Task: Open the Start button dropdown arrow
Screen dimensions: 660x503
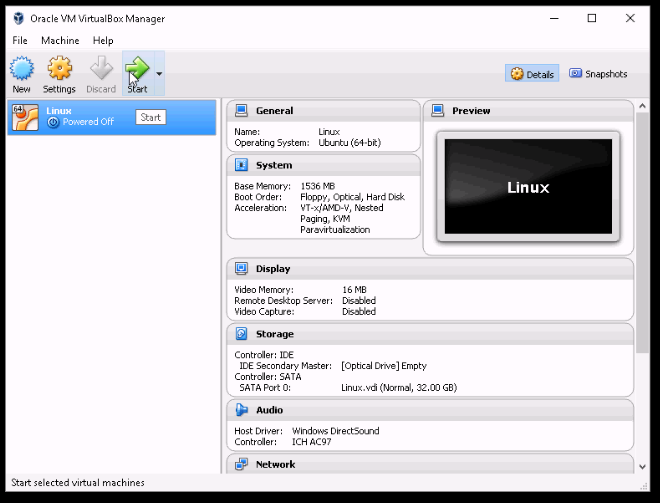Action: [159, 74]
